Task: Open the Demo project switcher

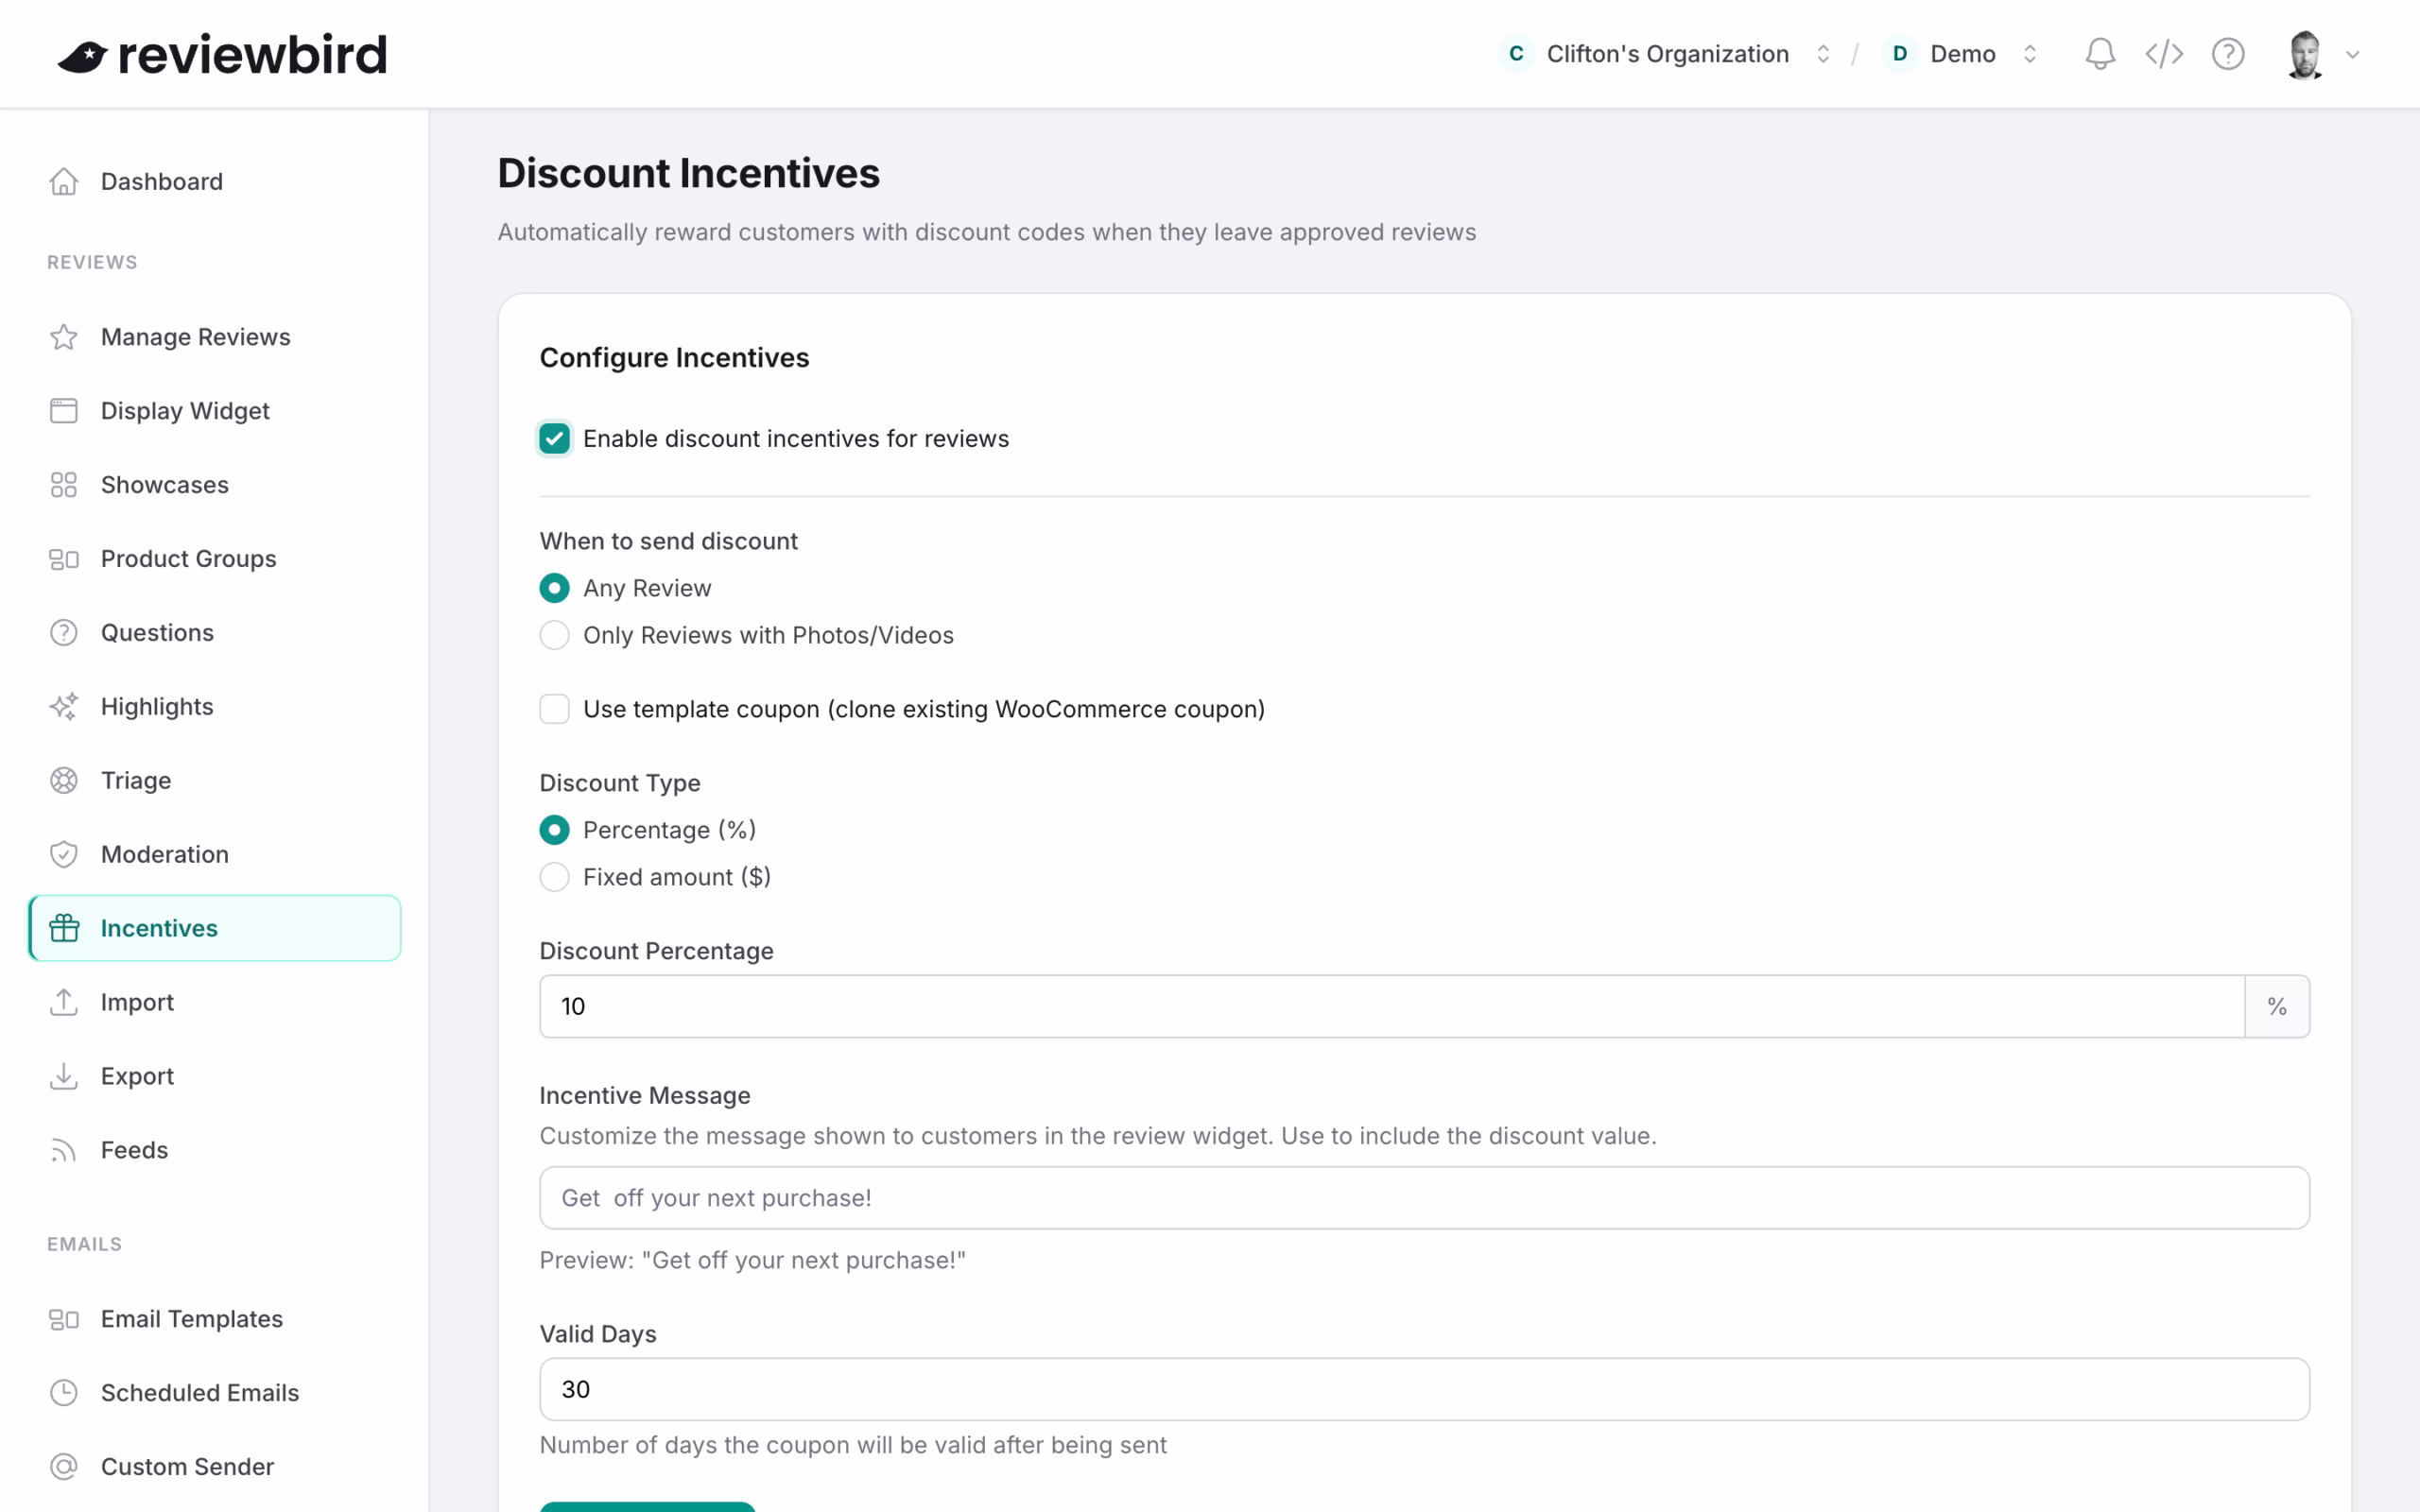Action: point(1960,54)
